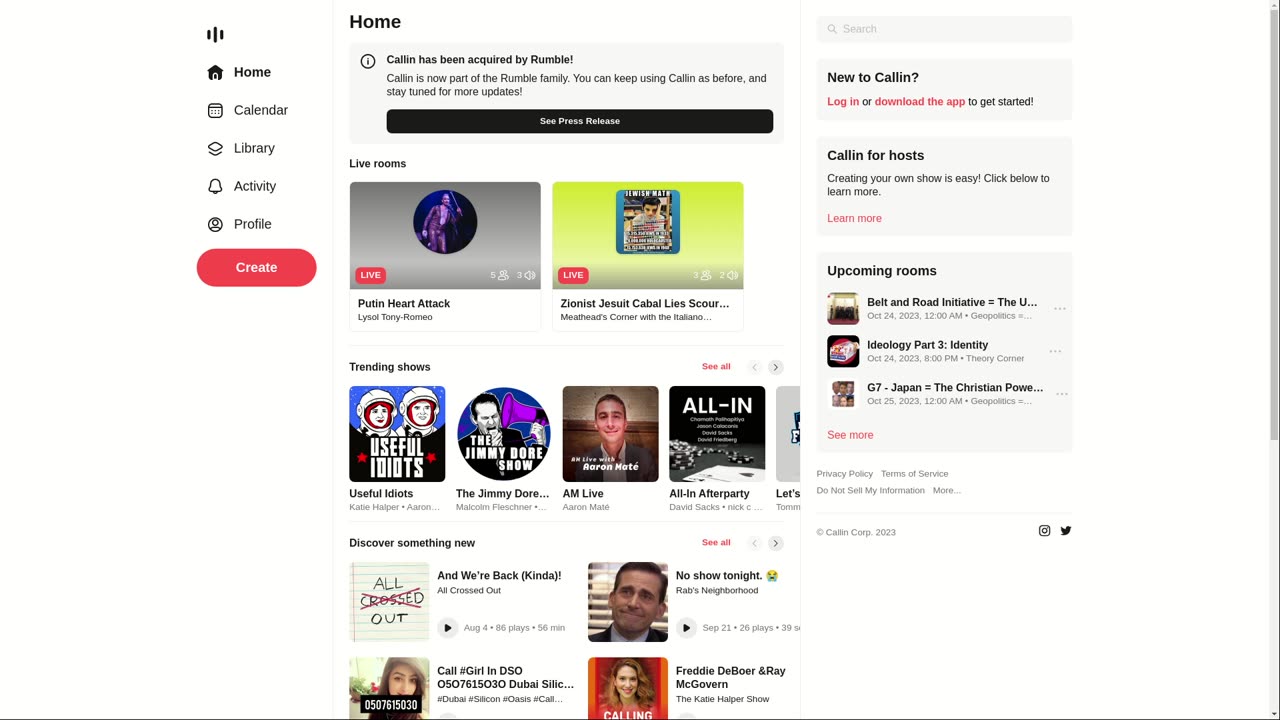This screenshot has height=720, width=1280.
Task: Open options menu for G7 - Japan room
Action: tap(1062, 394)
